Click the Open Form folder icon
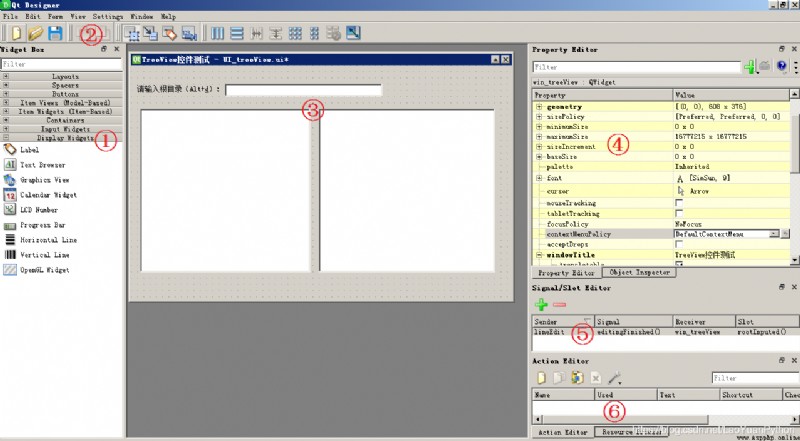Image resolution: width=800 pixels, height=441 pixels. 35,34
